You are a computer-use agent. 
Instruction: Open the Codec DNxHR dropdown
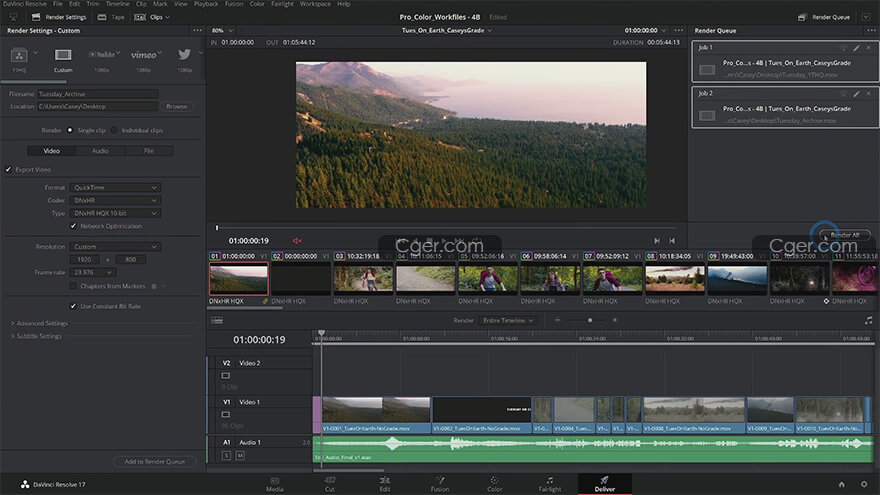[x=115, y=200]
